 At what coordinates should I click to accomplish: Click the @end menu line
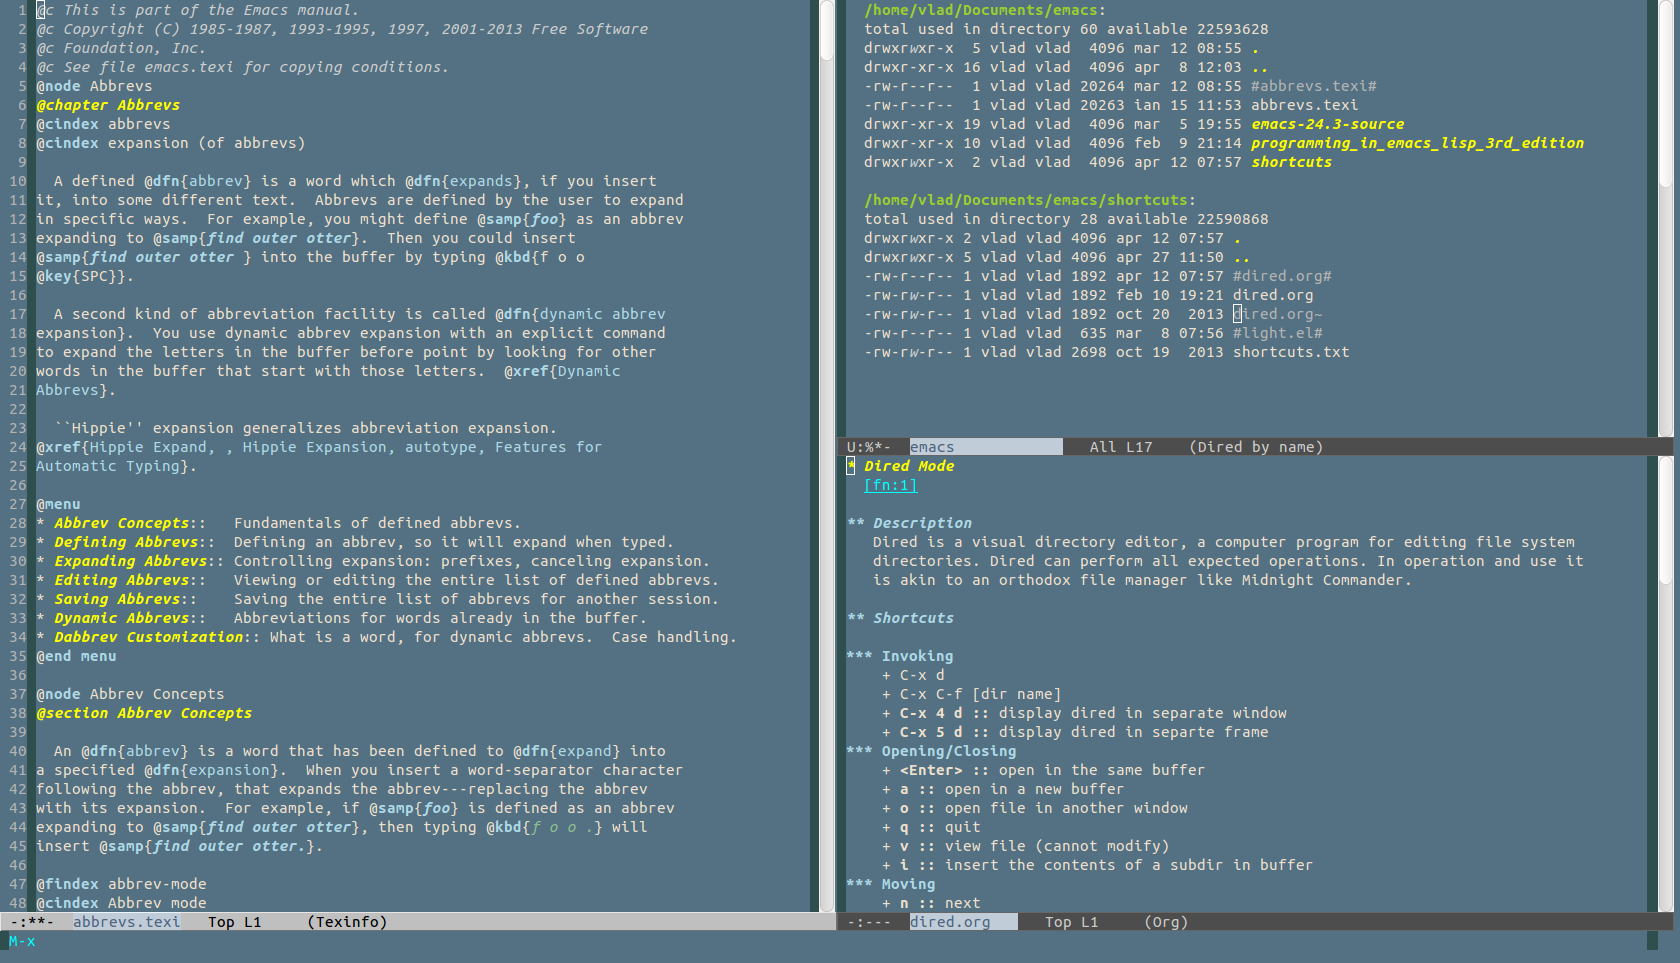pyautogui.click(x=76, y=656)
